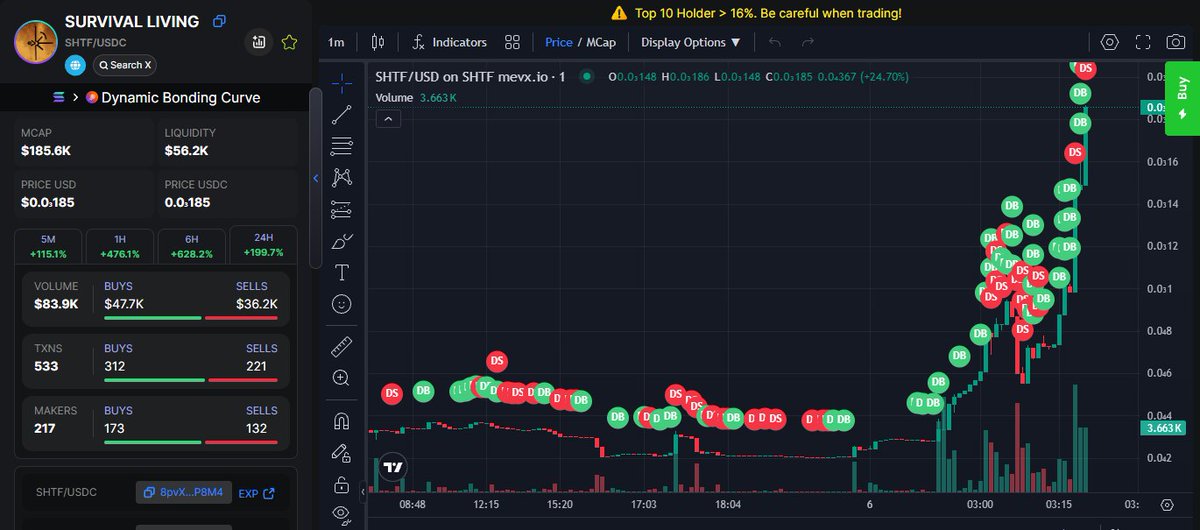Copy the 8pvX...P8M4 pair address

pos(185,493)
